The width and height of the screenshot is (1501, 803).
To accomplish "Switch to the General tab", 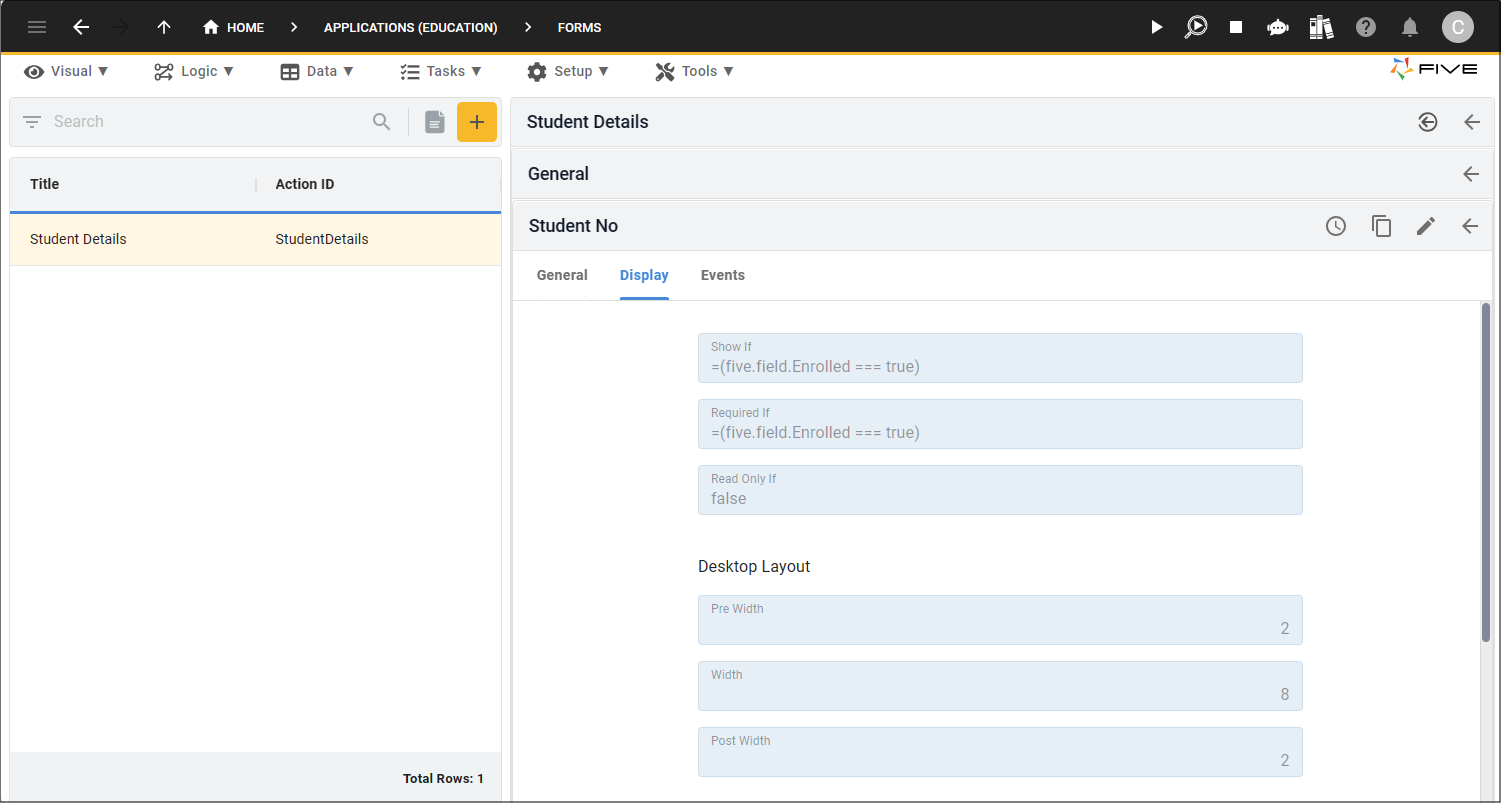I will pos(562,275).
